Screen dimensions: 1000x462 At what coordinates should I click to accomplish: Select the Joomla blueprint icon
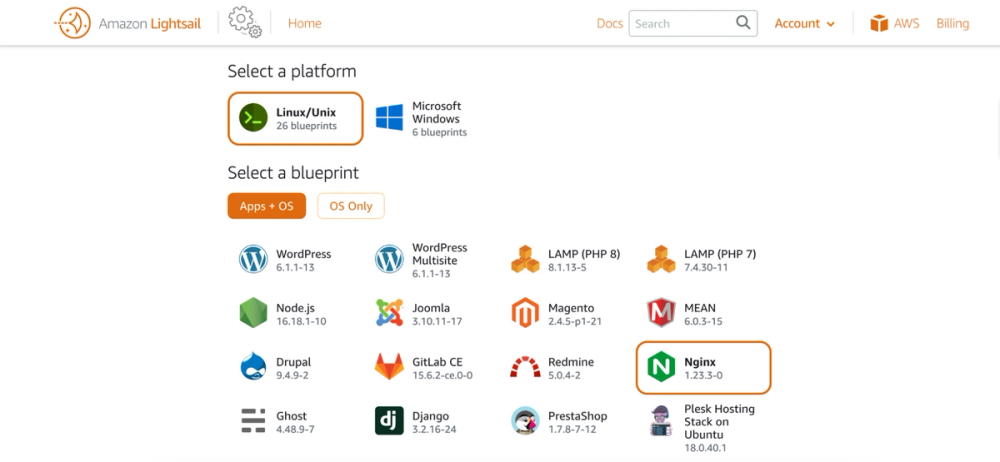tap(389, 313)
